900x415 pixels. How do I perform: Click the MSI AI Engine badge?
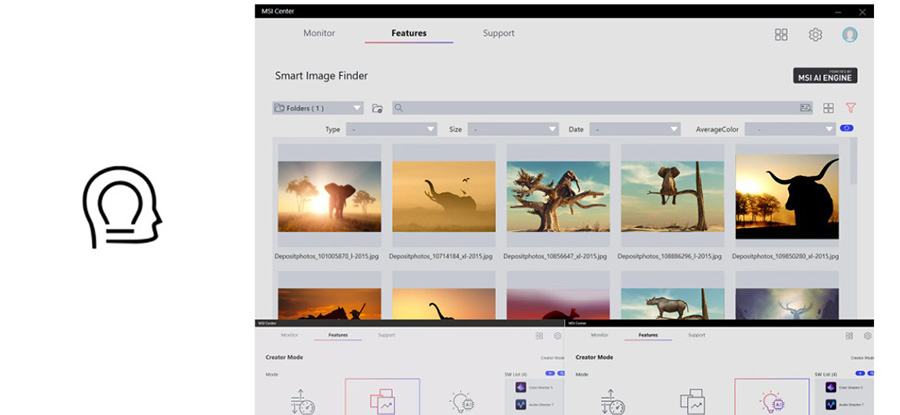(825, 75)
